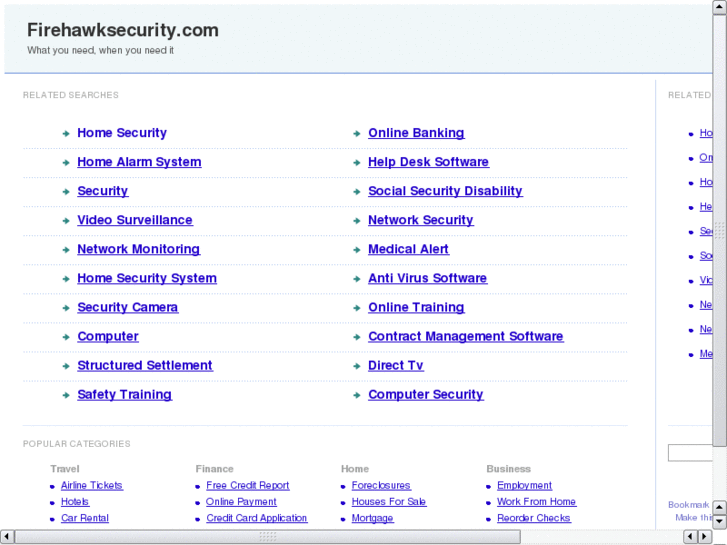
Task: Click the Credit Card Application link
Action: coord(256,518)
